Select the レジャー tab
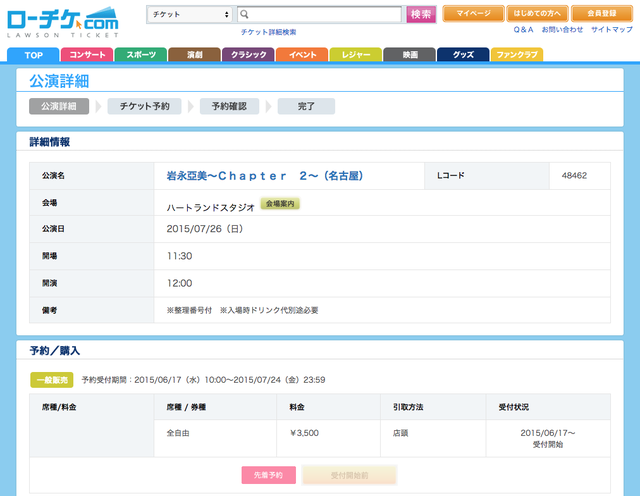This screenshot has height=496, width=640. [356, 55]
